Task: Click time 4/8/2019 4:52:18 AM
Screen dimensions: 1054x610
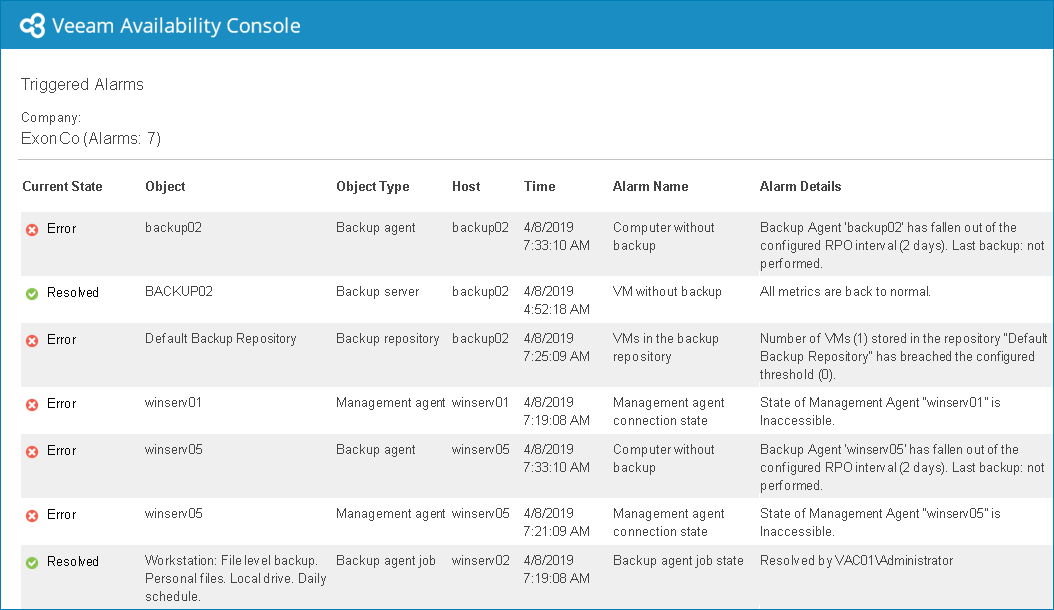Action: click(557, 300)
